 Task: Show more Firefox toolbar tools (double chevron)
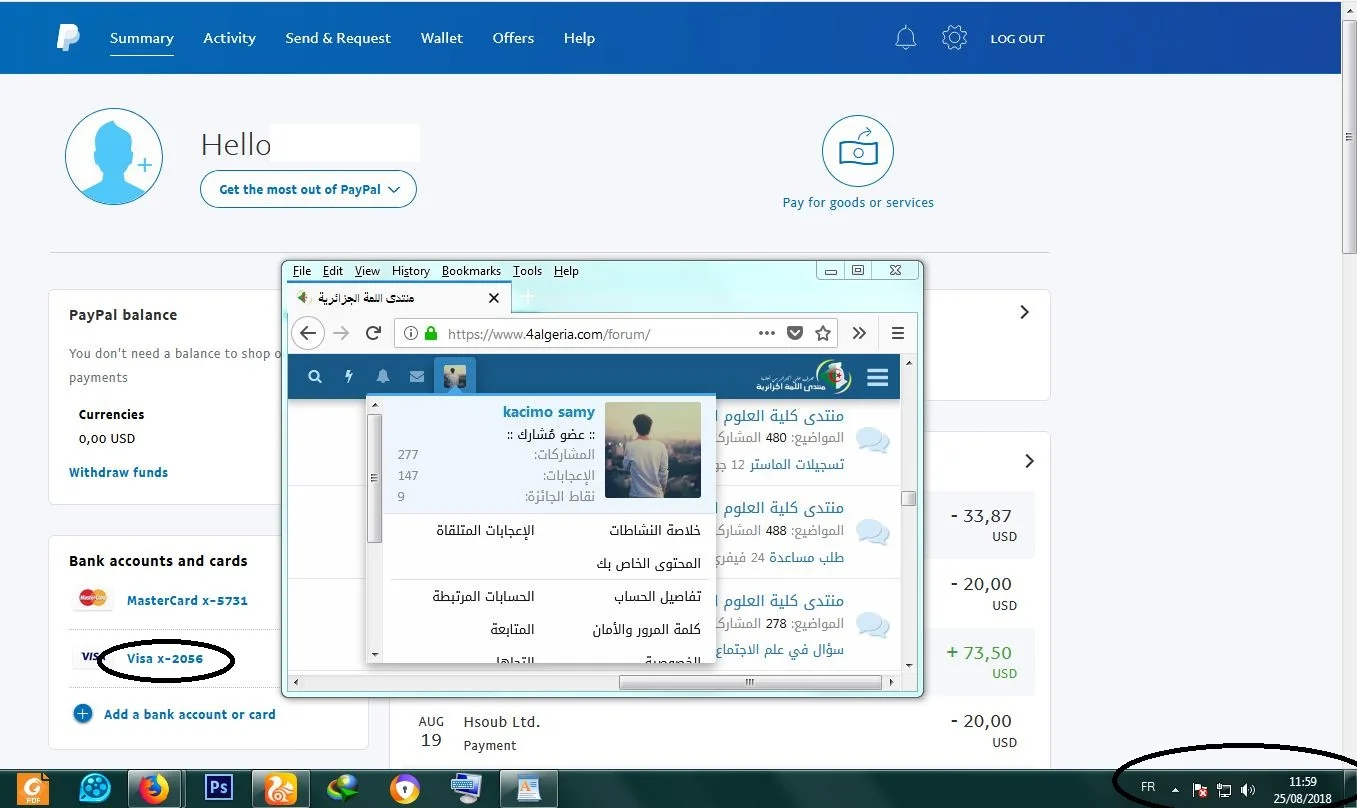coord(859,333)
